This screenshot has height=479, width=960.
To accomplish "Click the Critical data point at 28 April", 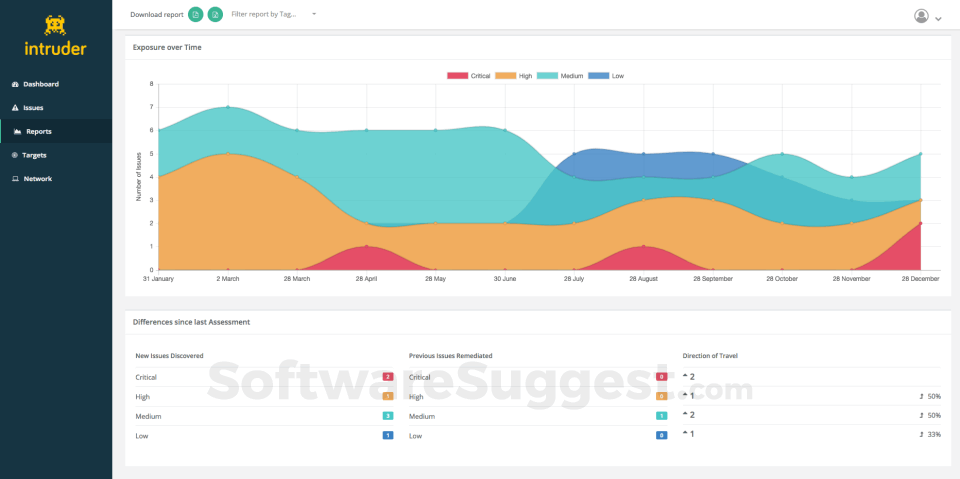I will click(367, 246).
